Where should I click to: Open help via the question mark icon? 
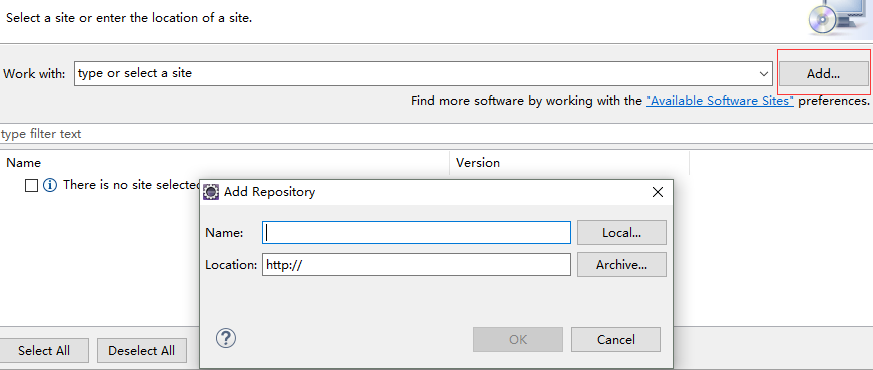click(x=225, y=338)
